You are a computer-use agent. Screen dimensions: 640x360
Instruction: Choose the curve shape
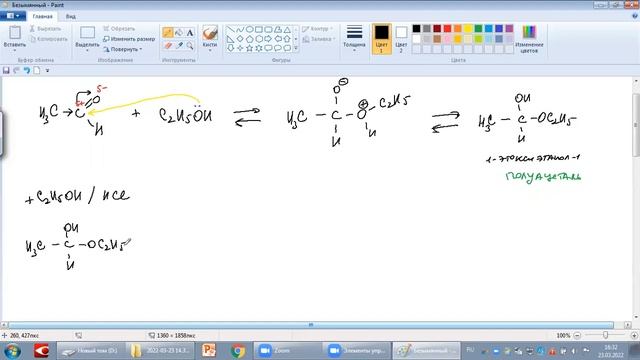point(240,29)
